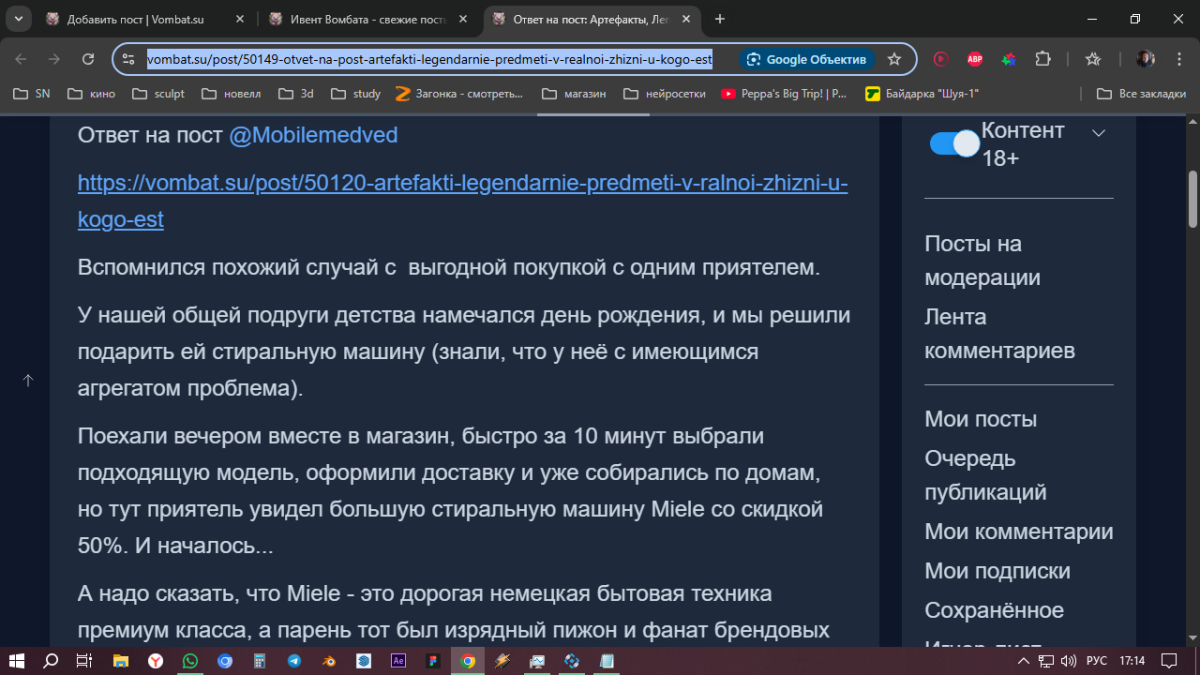Click the page vertical scrollbar
Viewport: 1200px width, 675px height.
pyautogui.click(x=1192, y=199)
